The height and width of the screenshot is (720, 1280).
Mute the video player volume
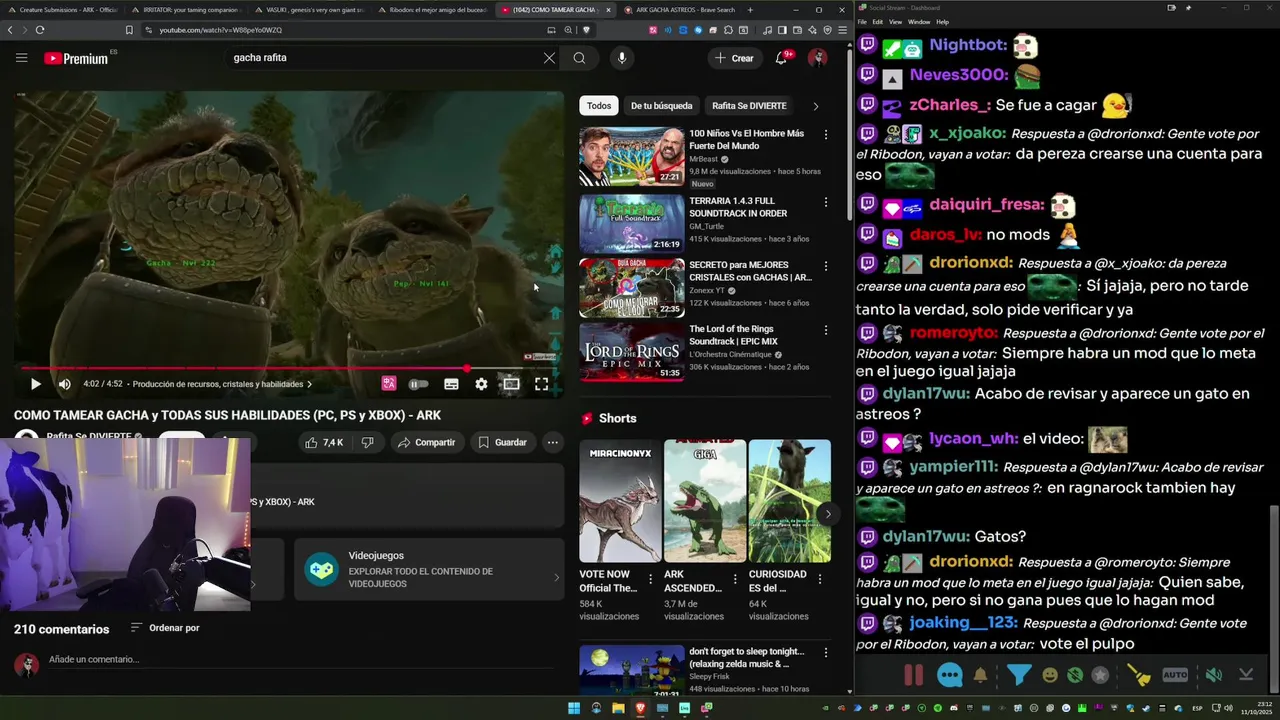pyautogui.click(x=64, y=384)
